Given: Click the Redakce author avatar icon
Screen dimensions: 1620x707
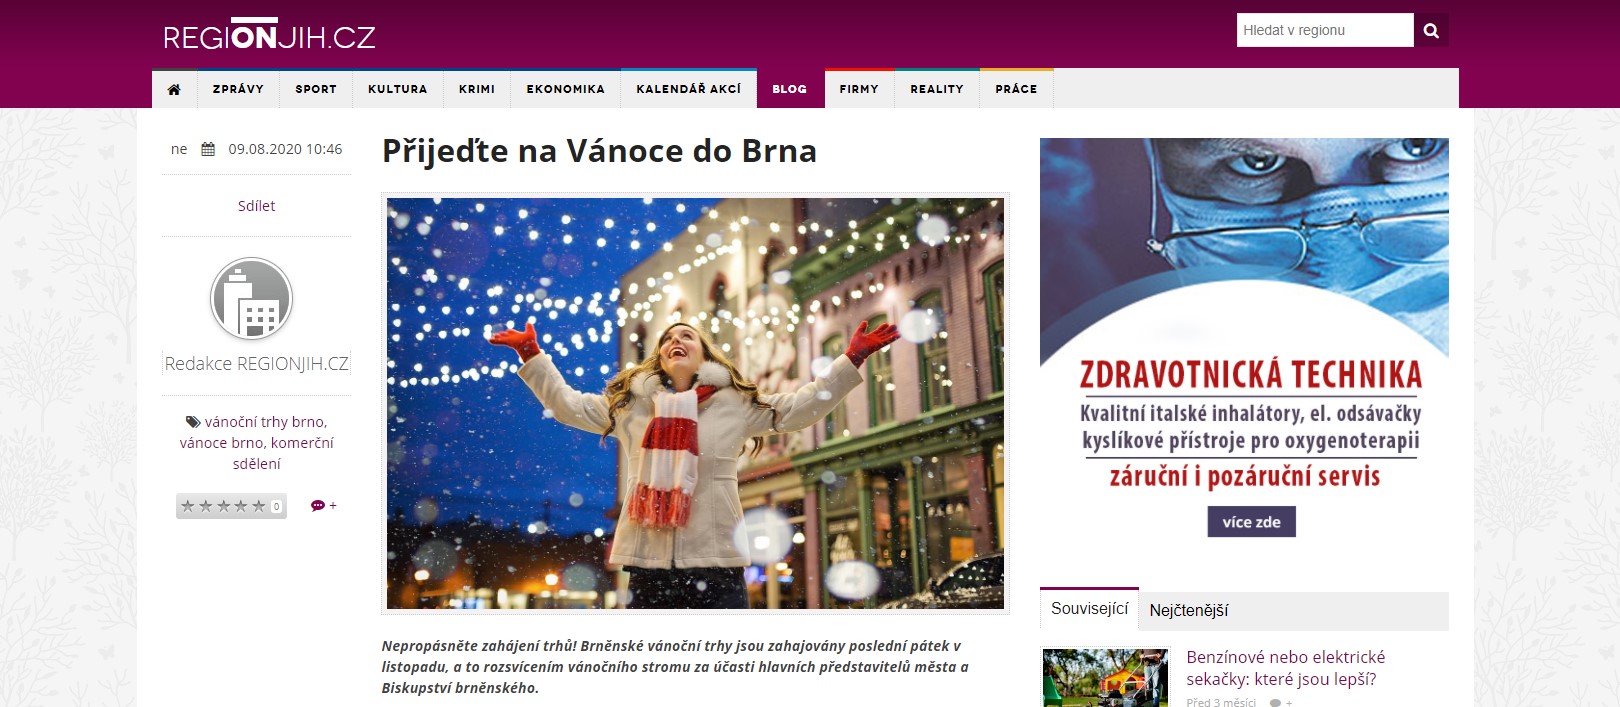Looking at the screenshot, I should pos(252,299).
